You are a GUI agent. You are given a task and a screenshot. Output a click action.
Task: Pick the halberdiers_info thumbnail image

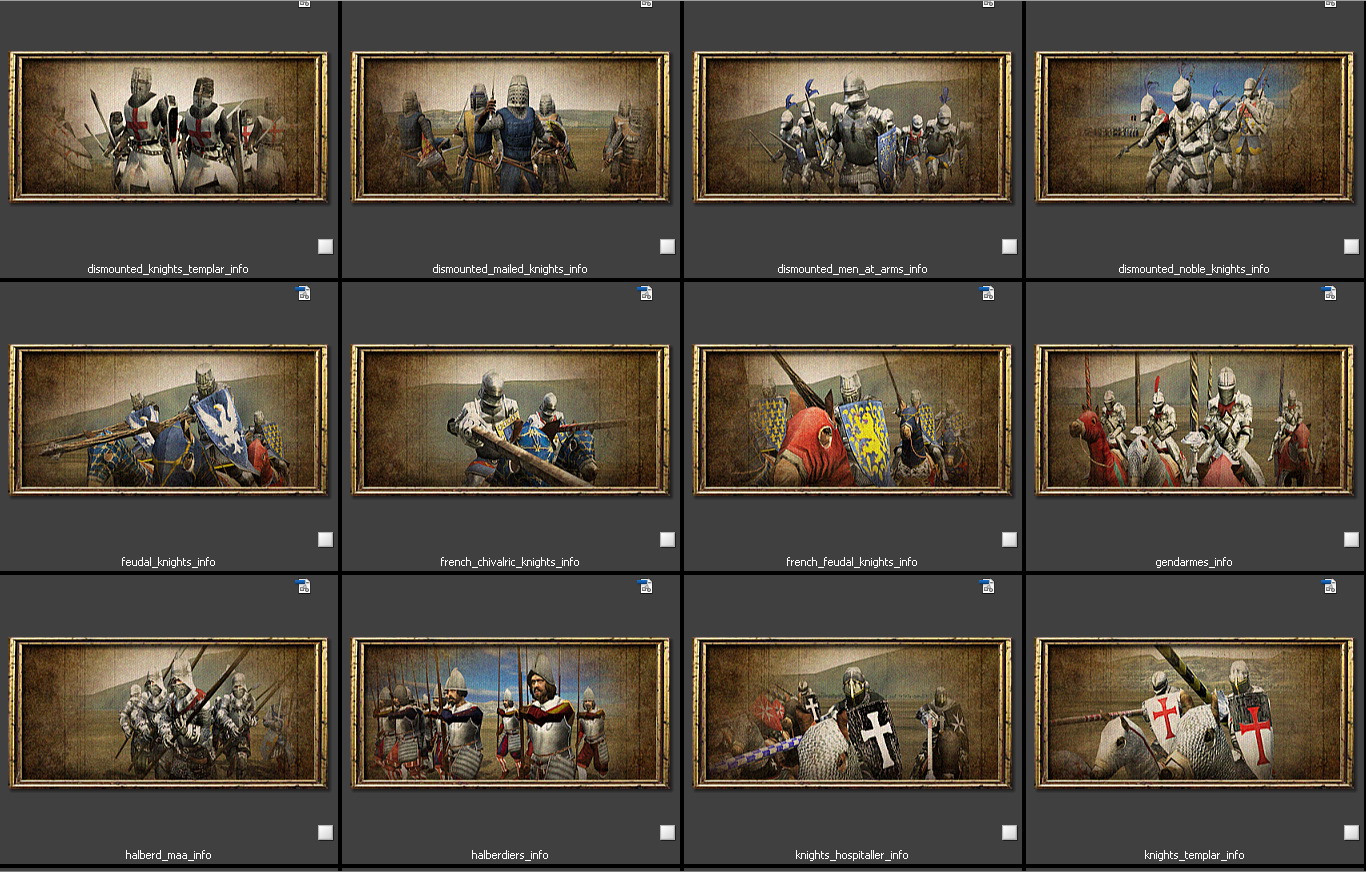(x=510, y=713)
